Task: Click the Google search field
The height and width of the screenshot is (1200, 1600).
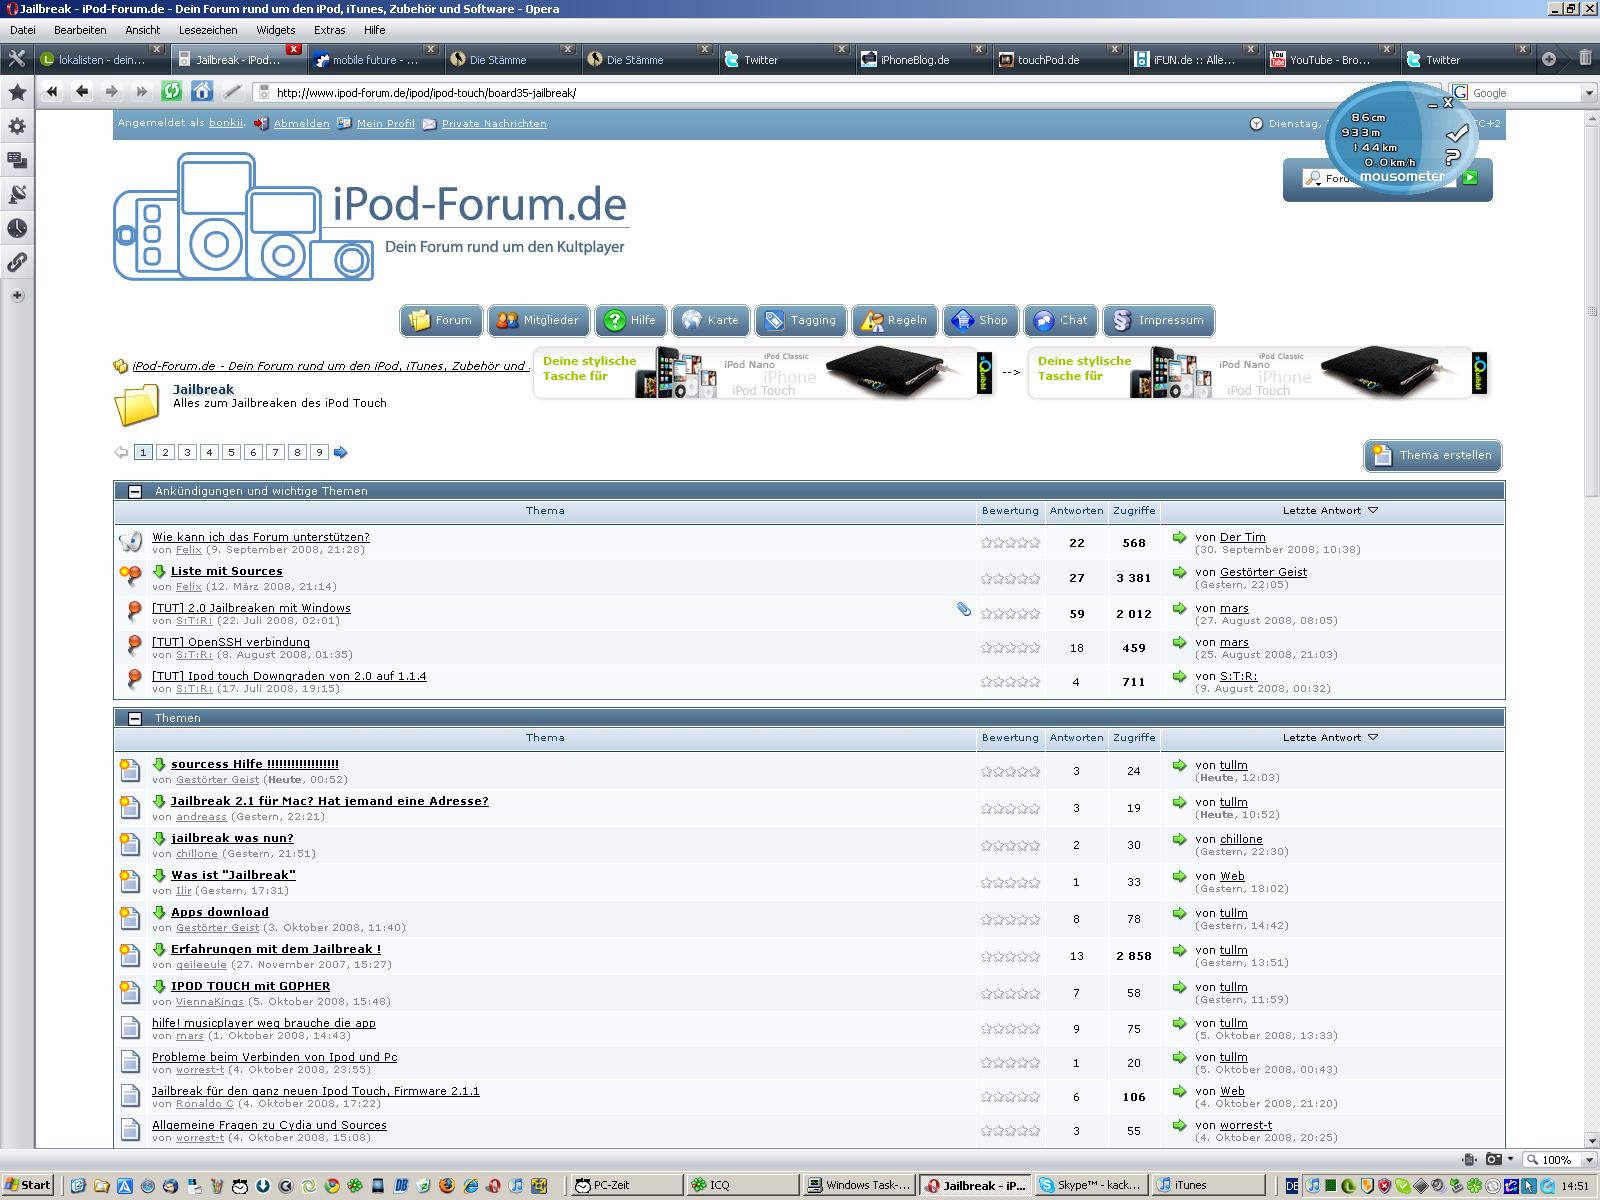Action: tap(1523, 93)
